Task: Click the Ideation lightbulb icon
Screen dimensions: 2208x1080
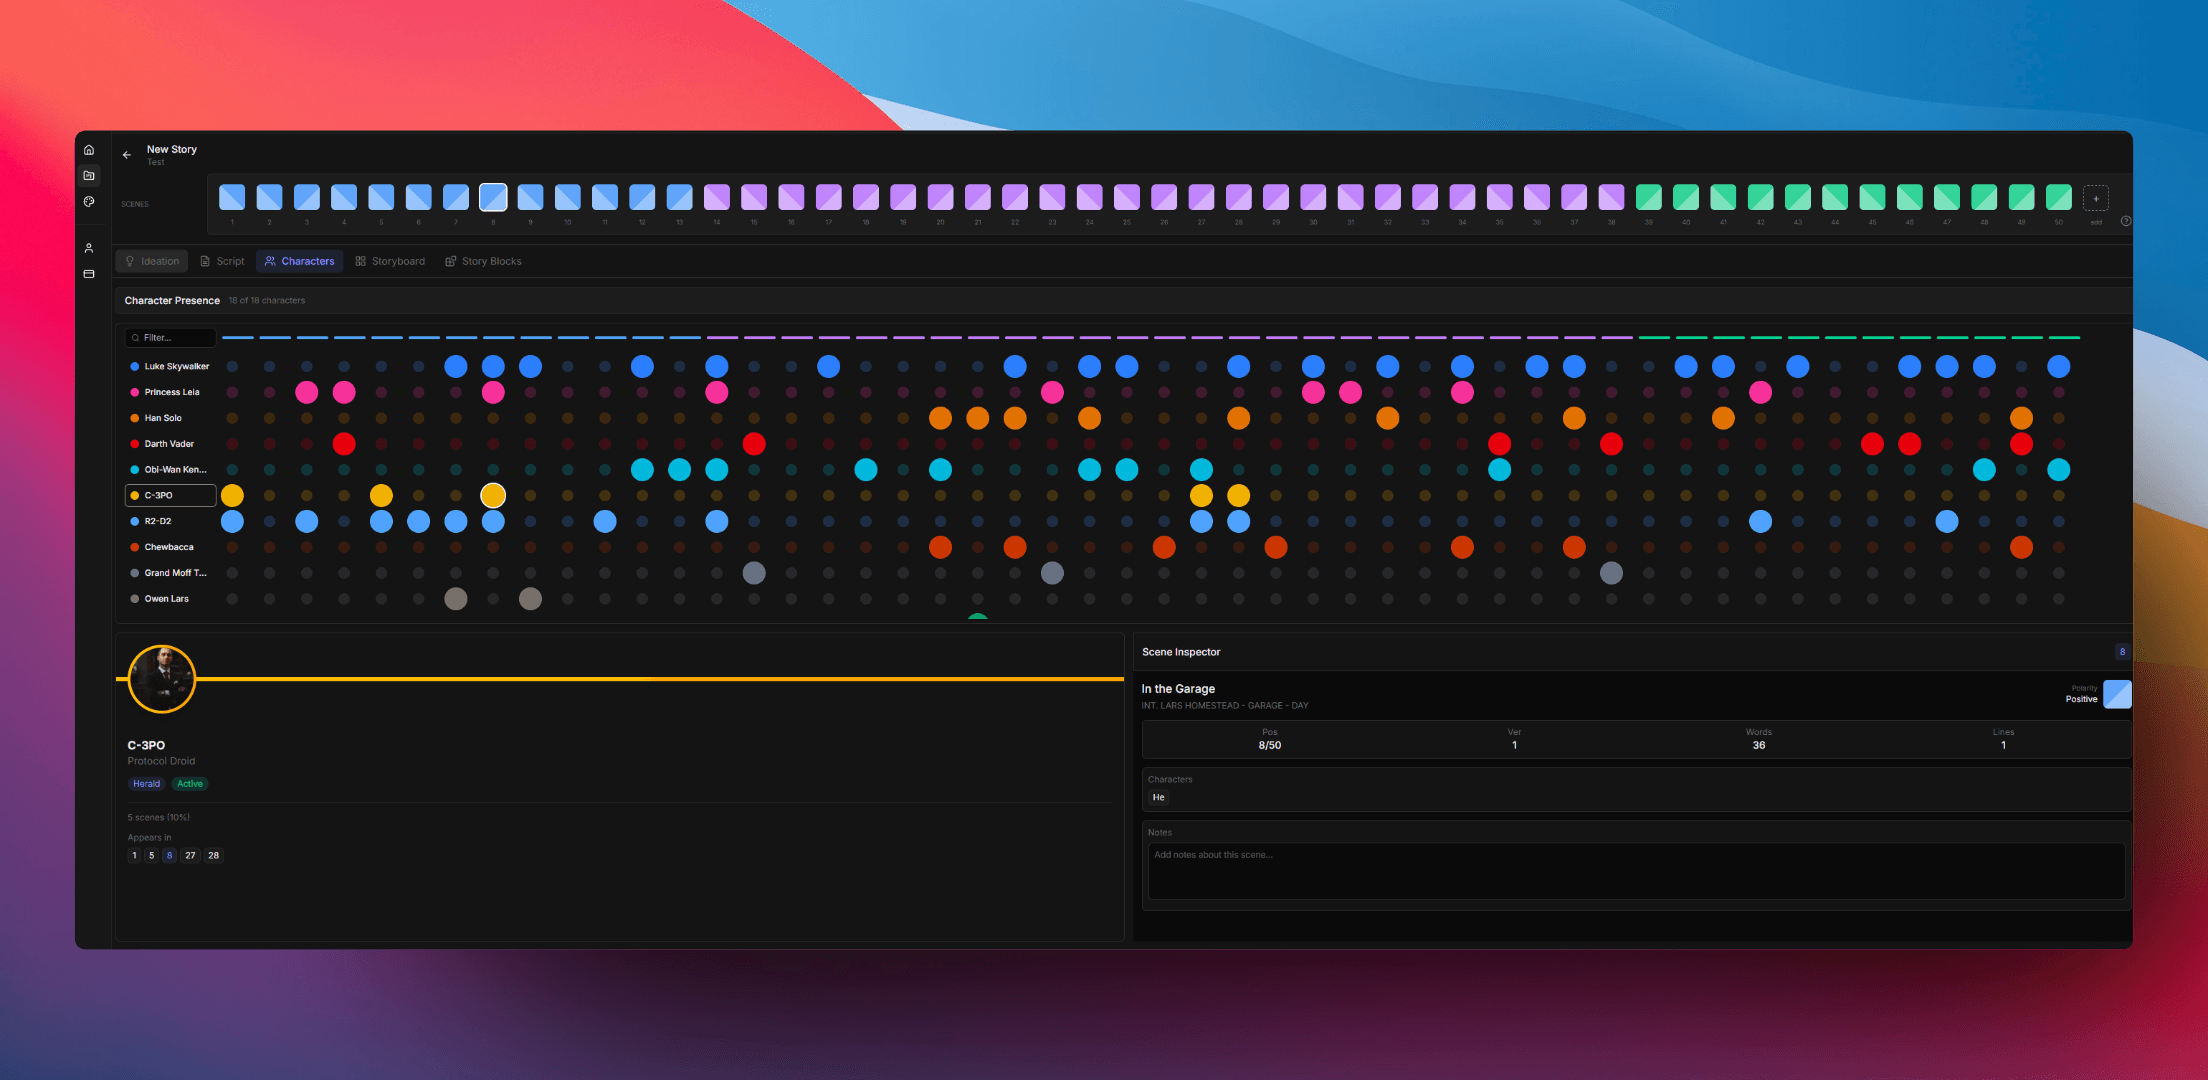Action: pyautogui.click(x=129, y=261)
